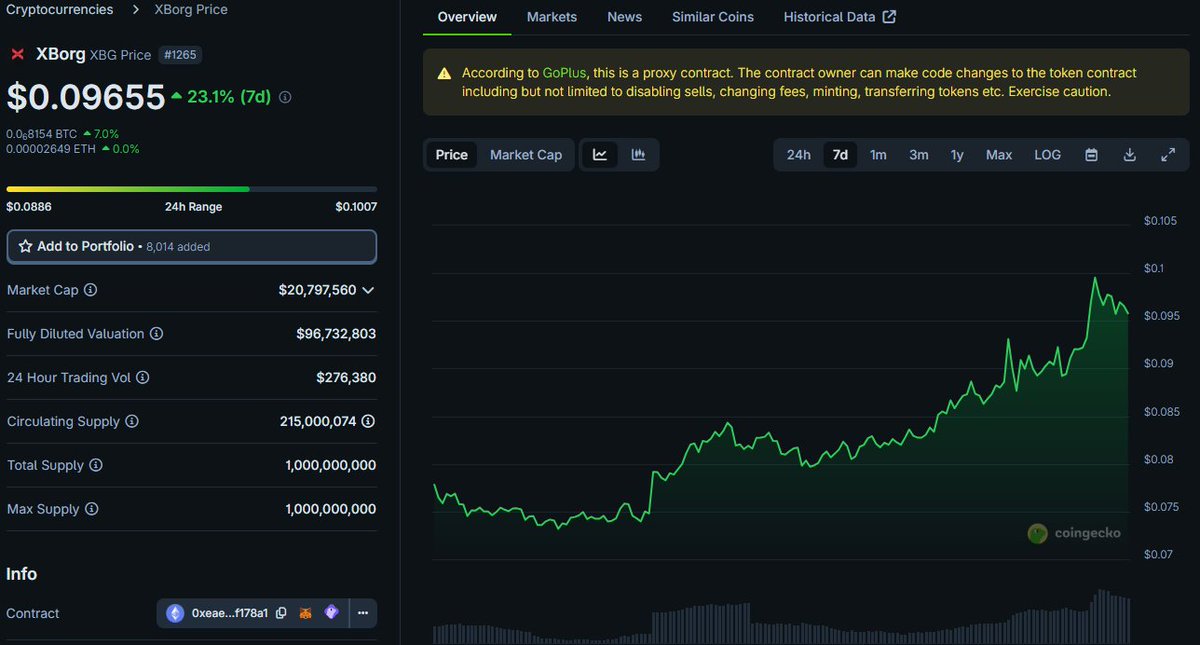Click info icon beside 24 Hour Trading Vol

click(x=142, y=378)
